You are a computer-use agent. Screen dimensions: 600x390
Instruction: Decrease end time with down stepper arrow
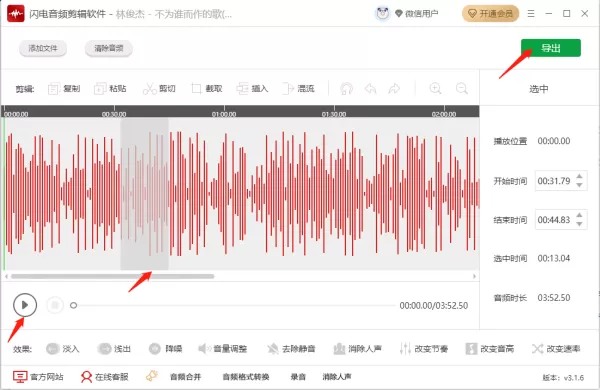tap(579, 224)
